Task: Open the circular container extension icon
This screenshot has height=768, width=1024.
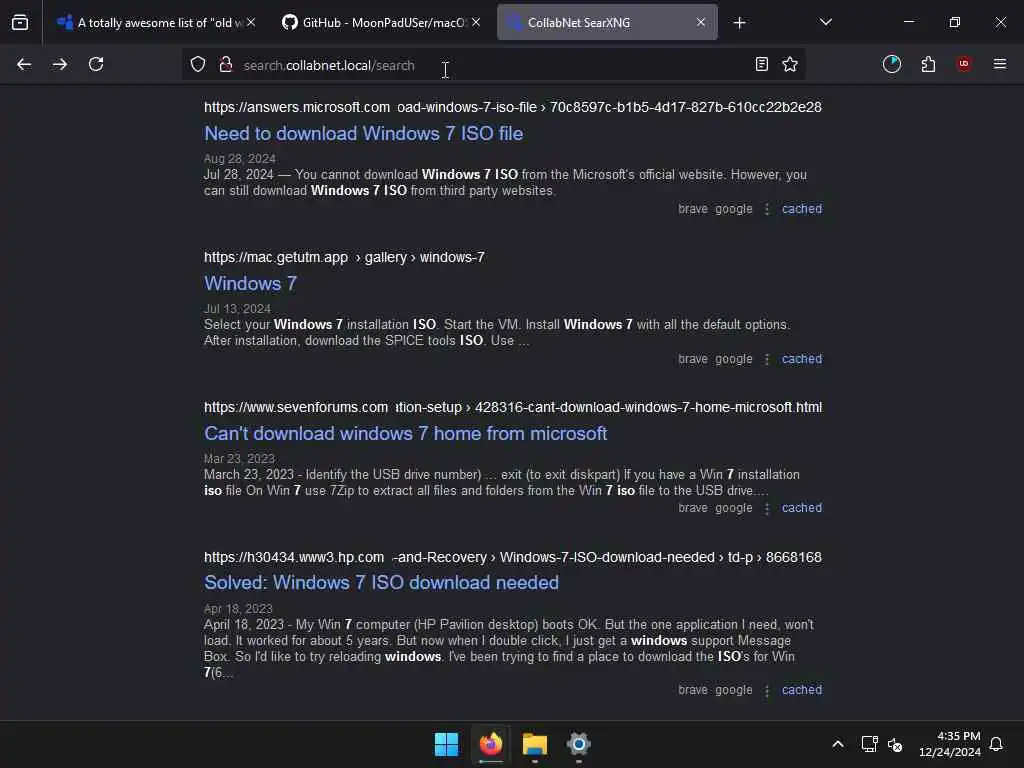Action: (x=892, y=64)
